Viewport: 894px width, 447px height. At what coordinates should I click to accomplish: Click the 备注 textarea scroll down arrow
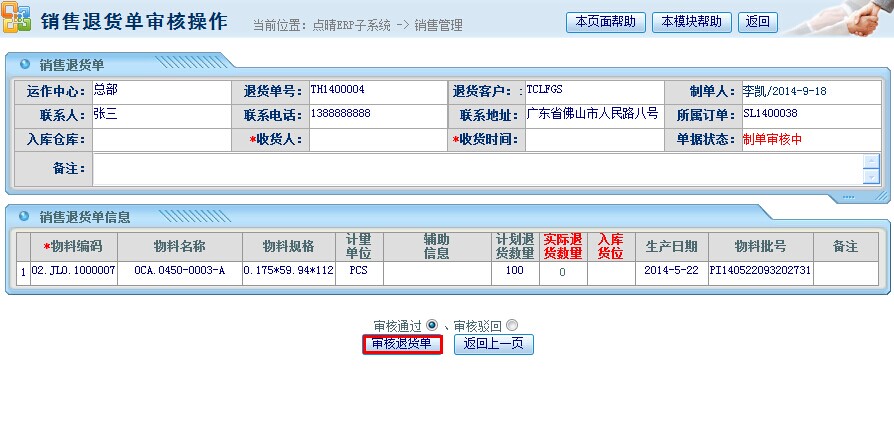pos(871,177)
